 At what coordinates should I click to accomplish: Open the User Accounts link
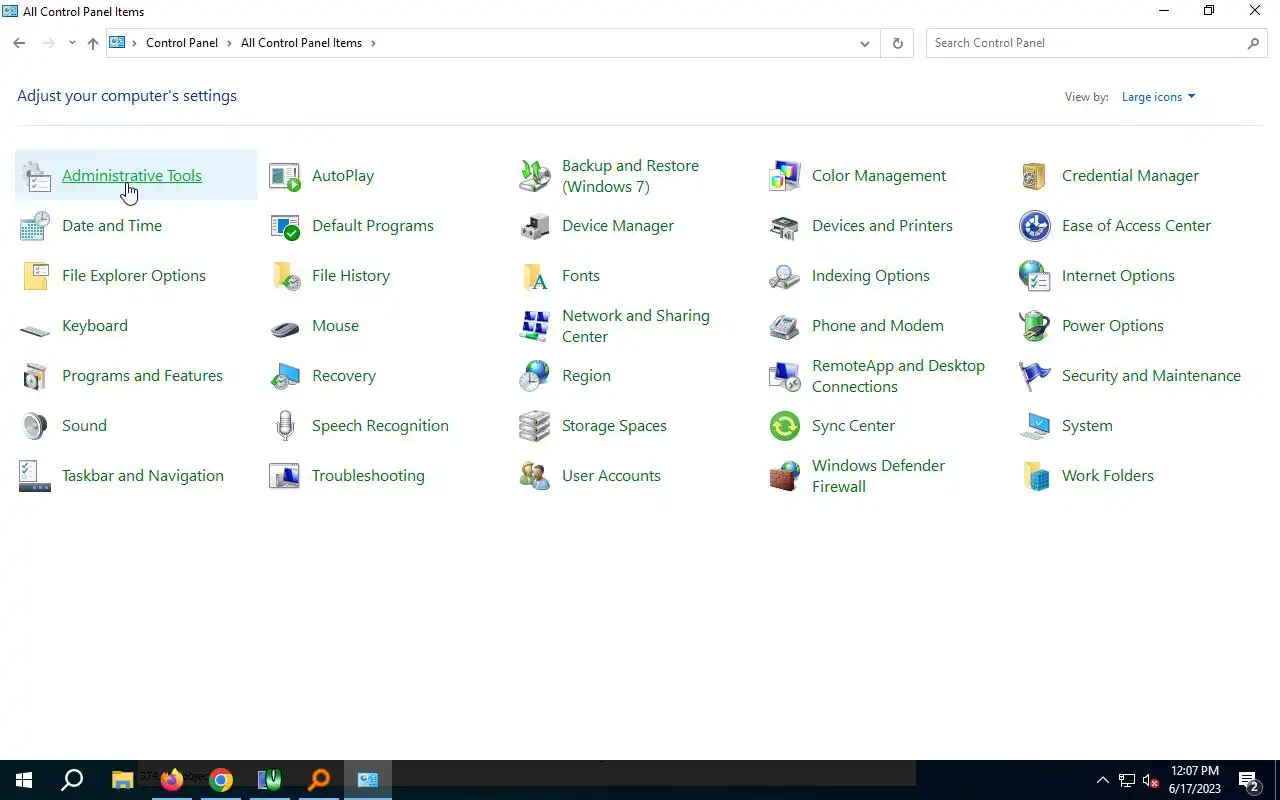click(611, 476)
